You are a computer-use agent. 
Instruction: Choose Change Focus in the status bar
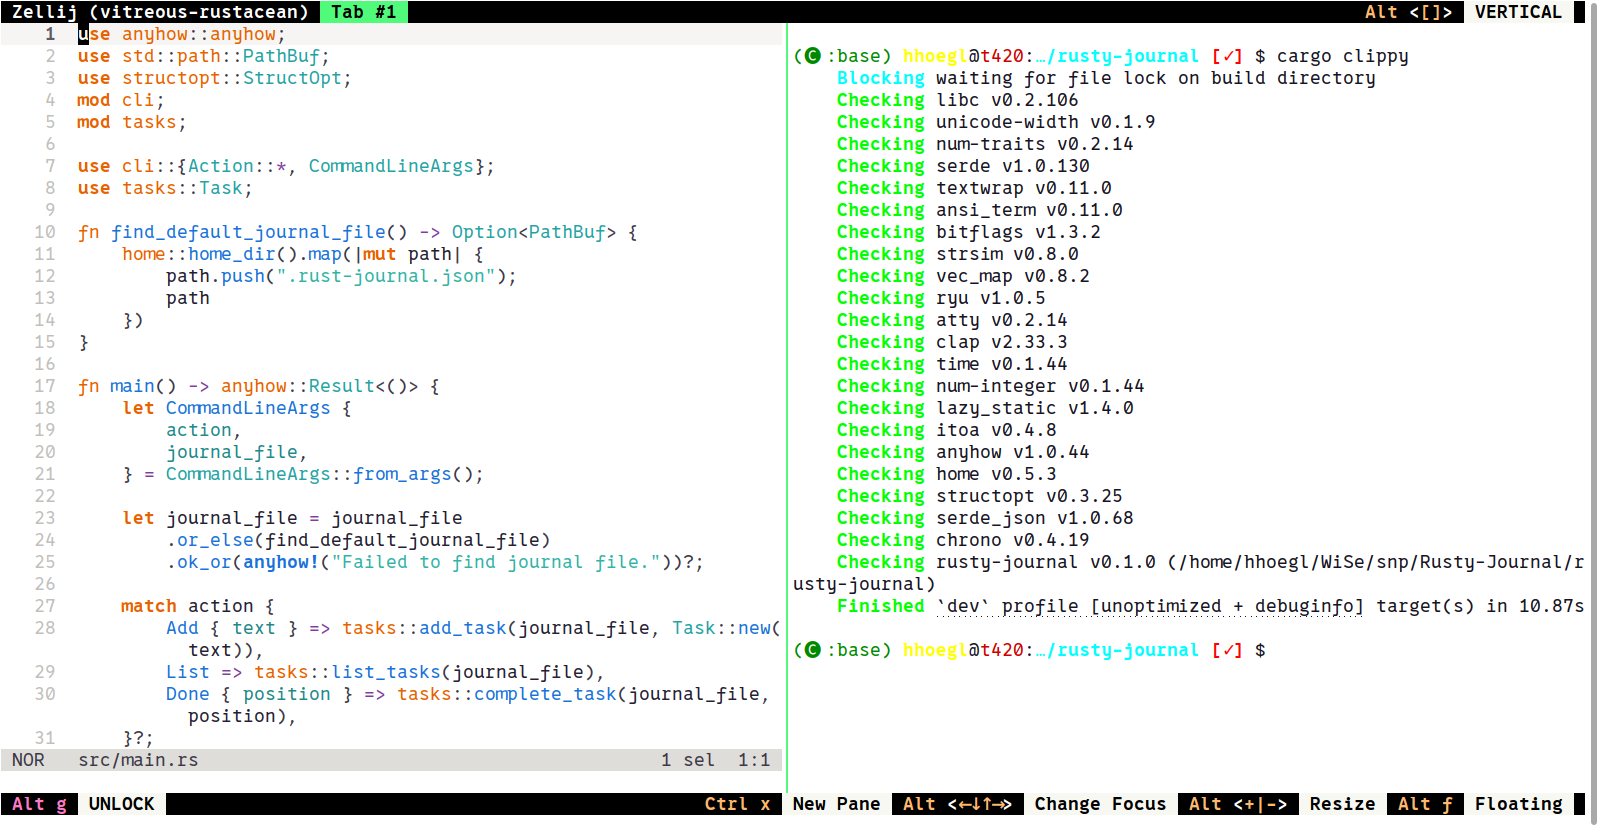[1100, 804]
